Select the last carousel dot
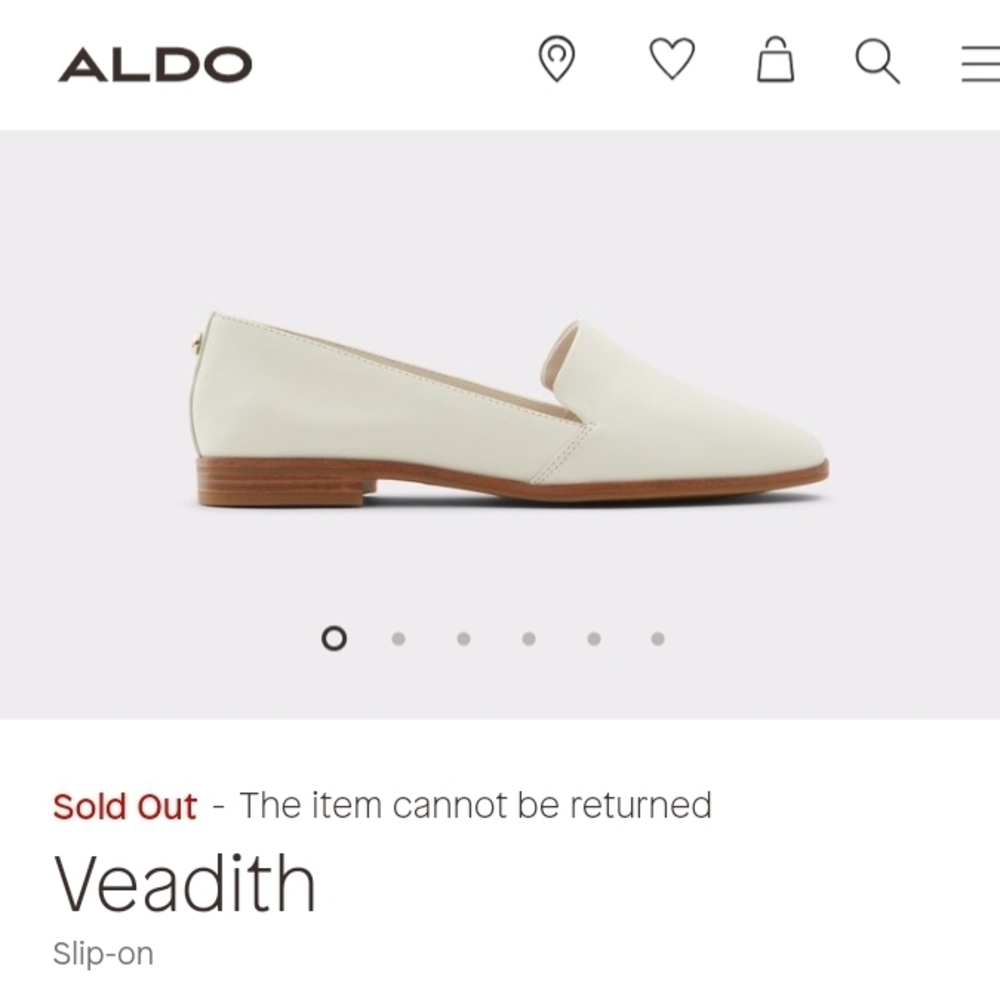This screenshot has width=1000, height=1000. tap(656, 637)
